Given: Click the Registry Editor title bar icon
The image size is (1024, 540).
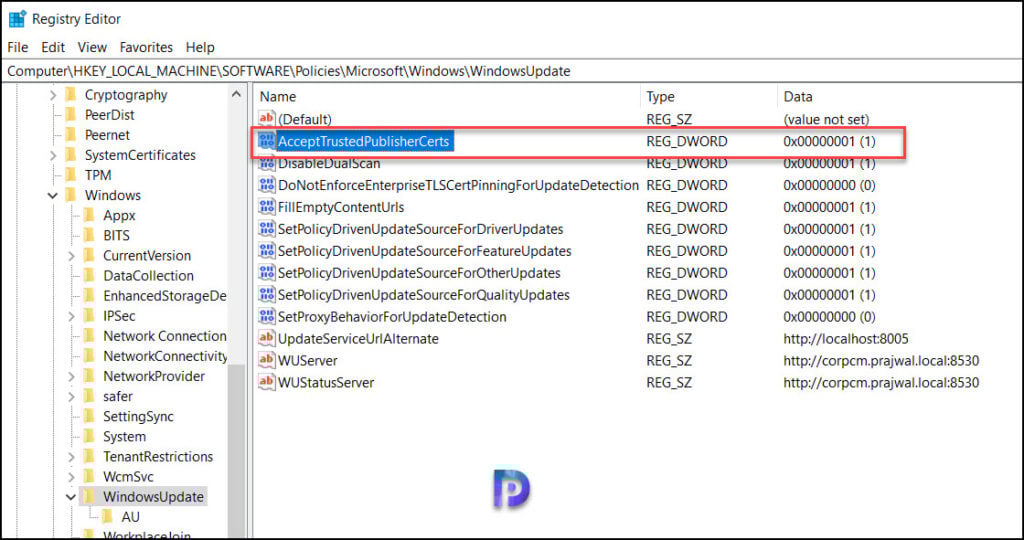Looking at the screenshot, I should (17, 19).
